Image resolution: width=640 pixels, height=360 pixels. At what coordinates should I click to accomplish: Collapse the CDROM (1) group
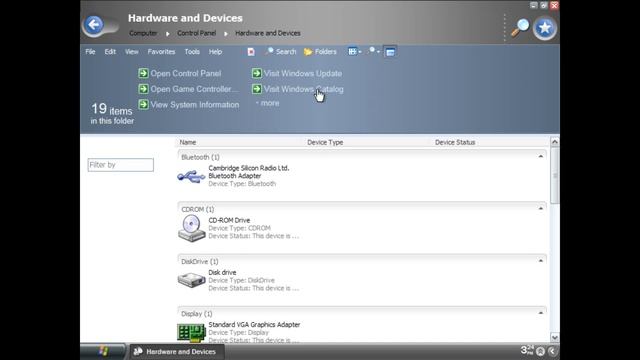[x=541, y=209]
